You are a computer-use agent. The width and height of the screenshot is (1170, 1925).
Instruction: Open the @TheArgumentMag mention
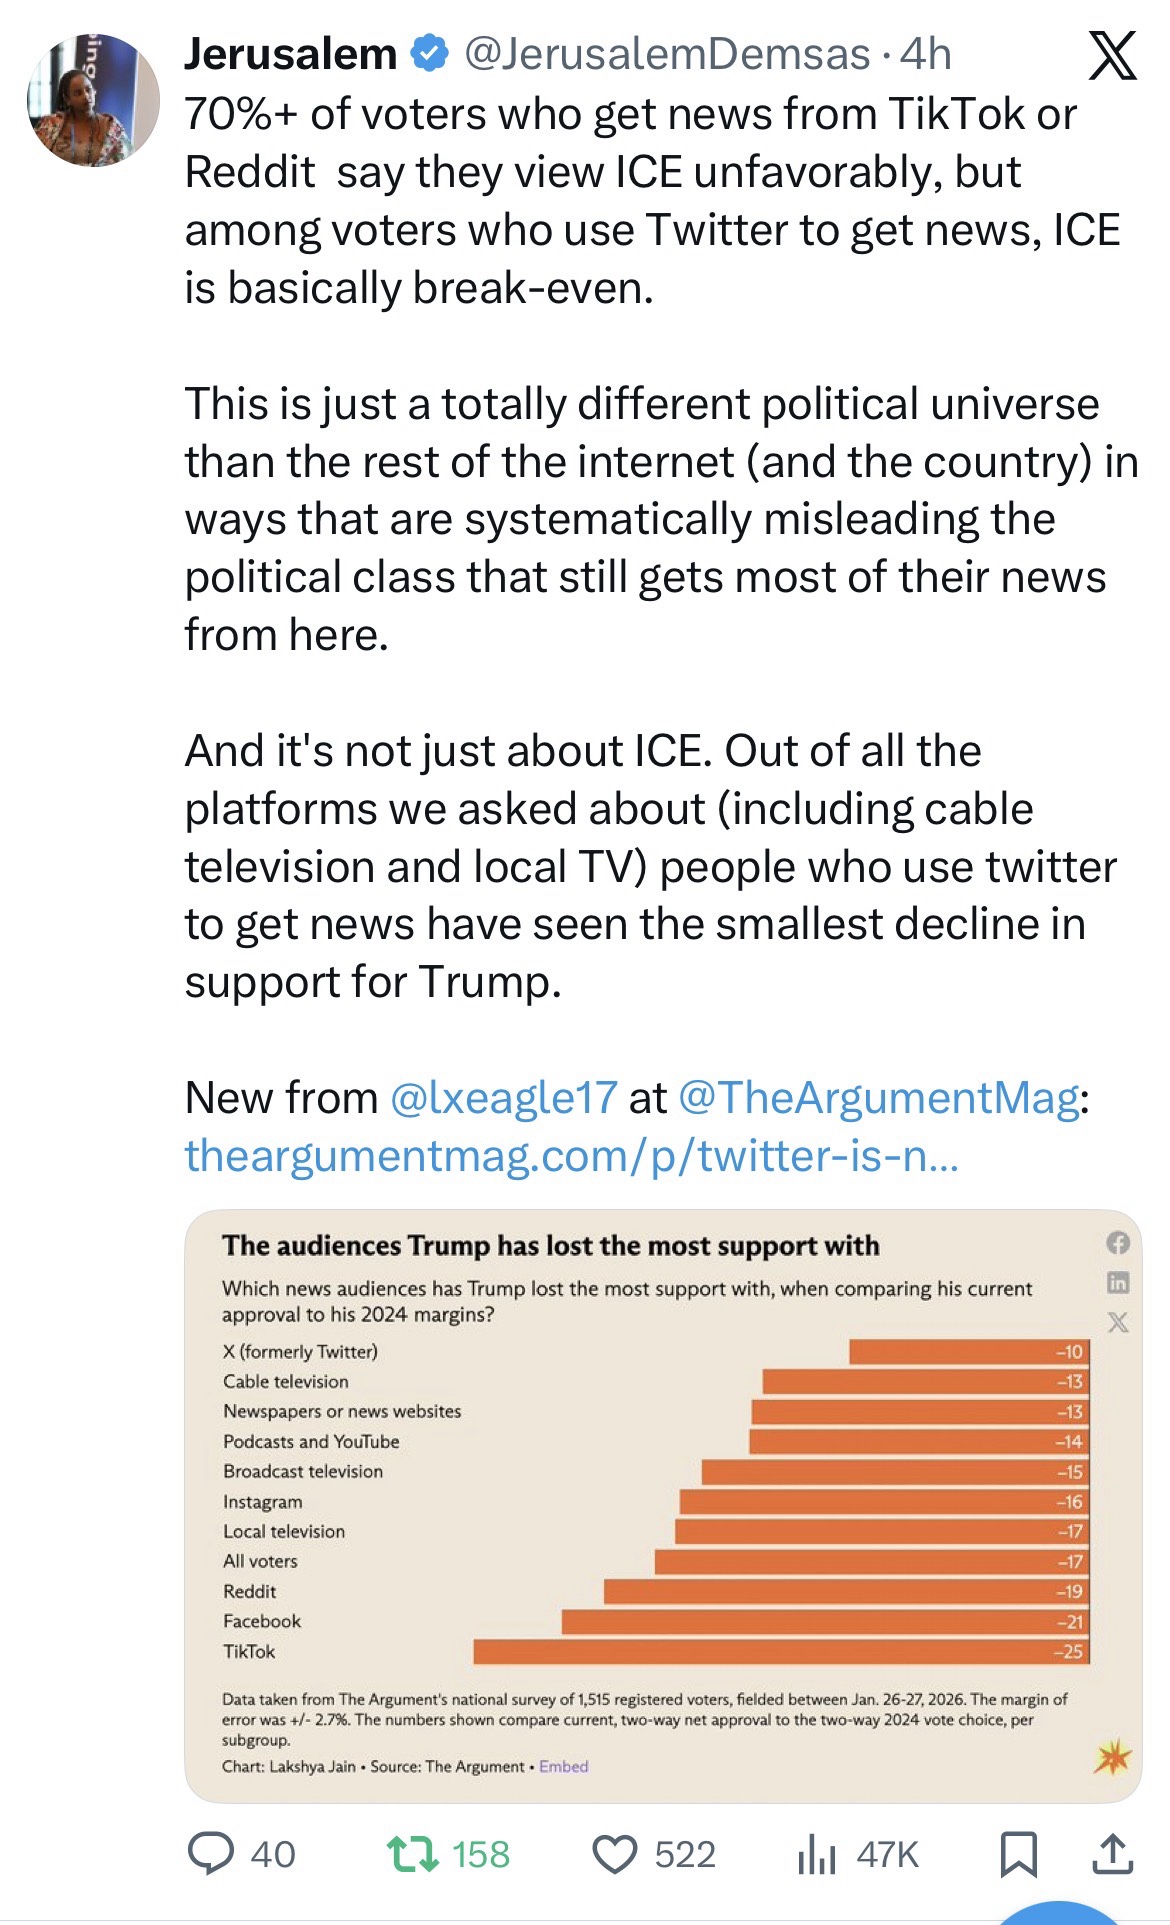click(879, 1098)
